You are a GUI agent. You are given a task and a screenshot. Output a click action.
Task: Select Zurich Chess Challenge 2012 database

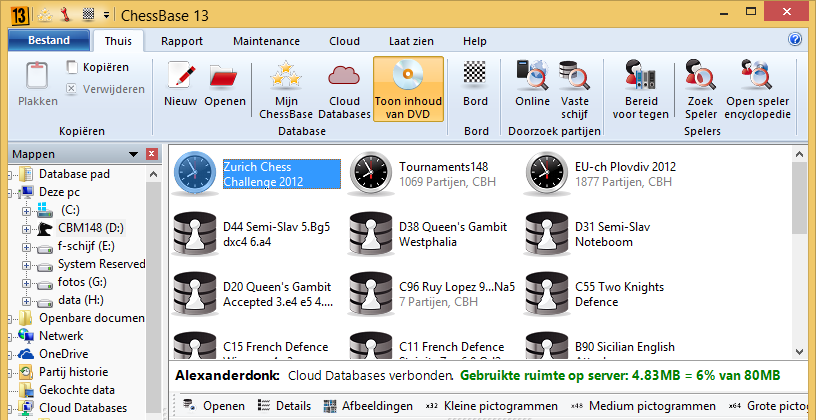256,174
